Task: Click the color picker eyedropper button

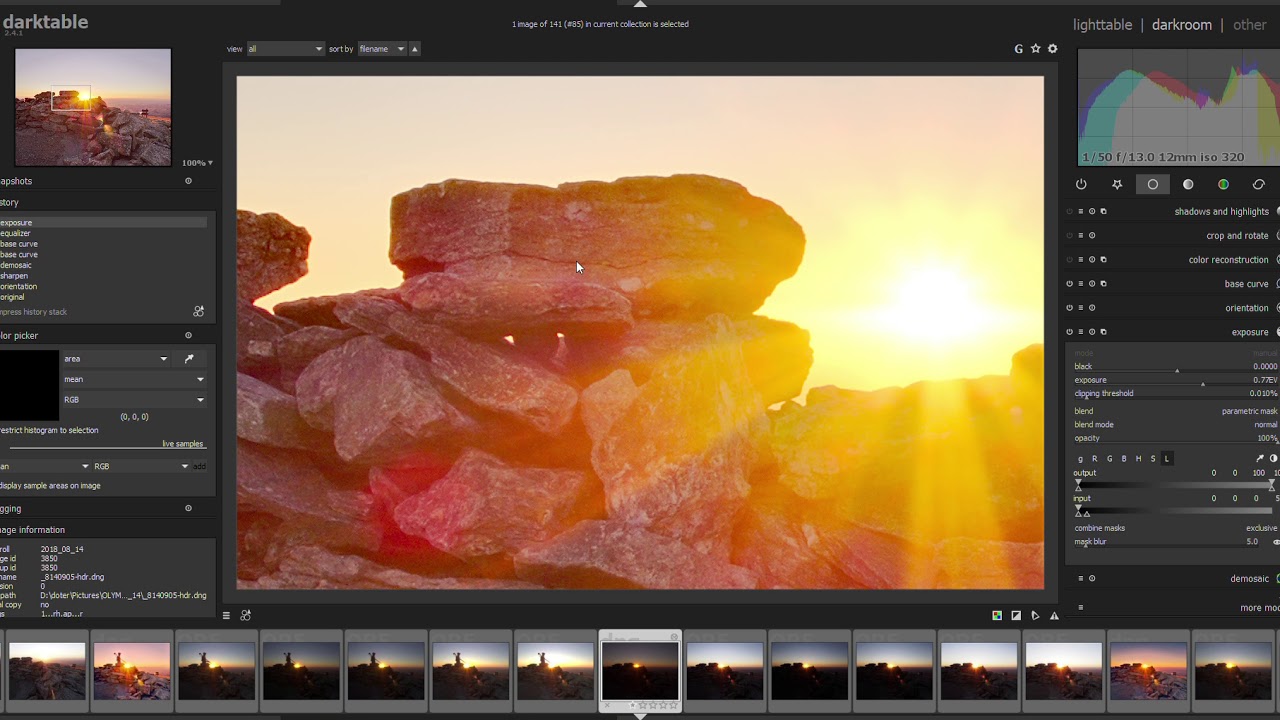Action: tap(189, 358)
